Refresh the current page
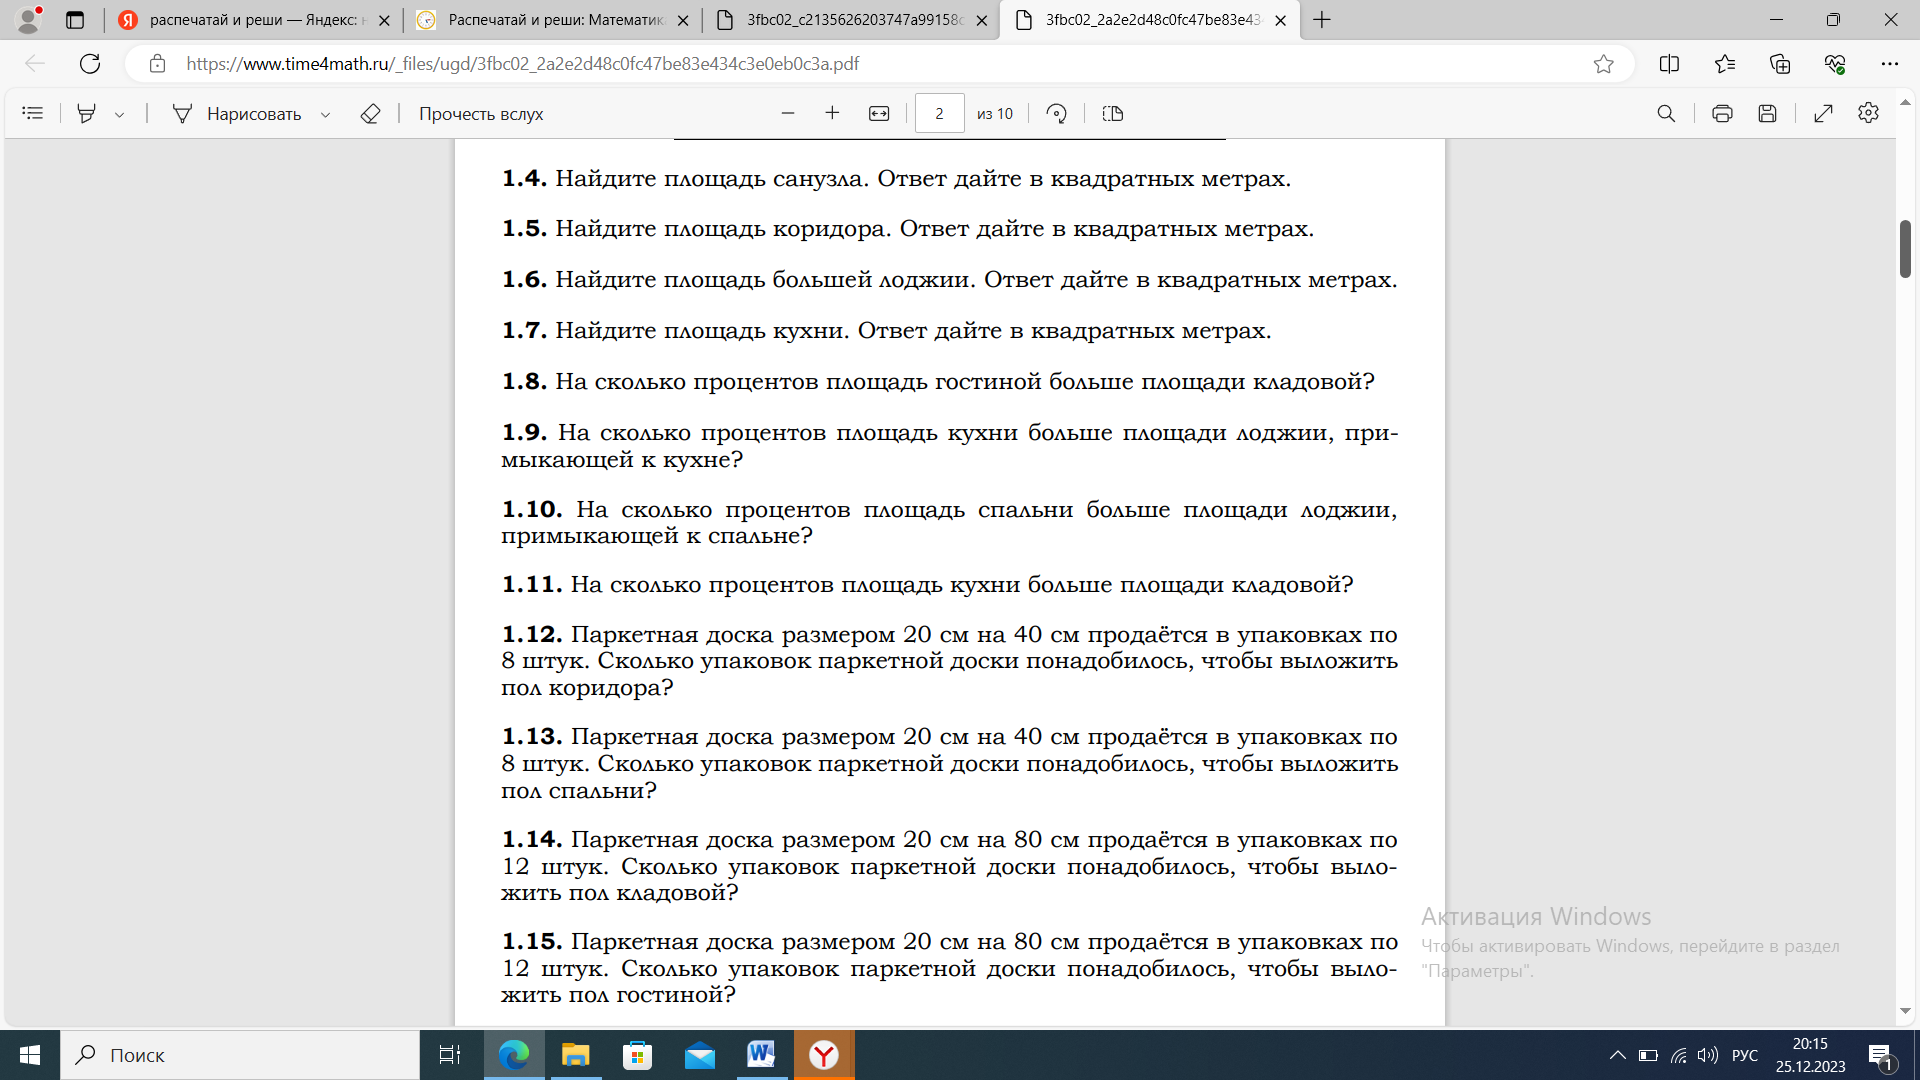The width and height of the screenshot is (1920, 1080). [90, 64]
